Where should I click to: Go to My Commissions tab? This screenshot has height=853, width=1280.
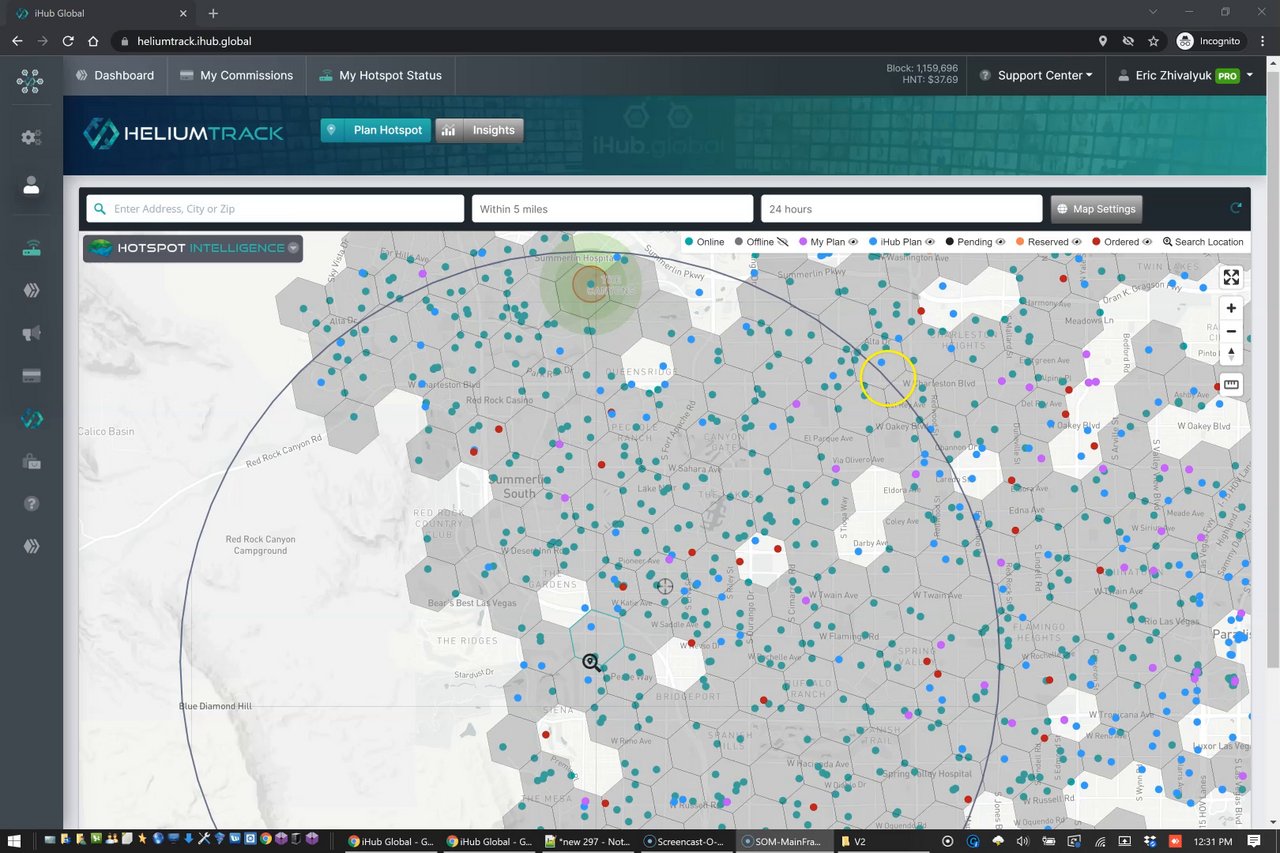[x=236, y=76]
